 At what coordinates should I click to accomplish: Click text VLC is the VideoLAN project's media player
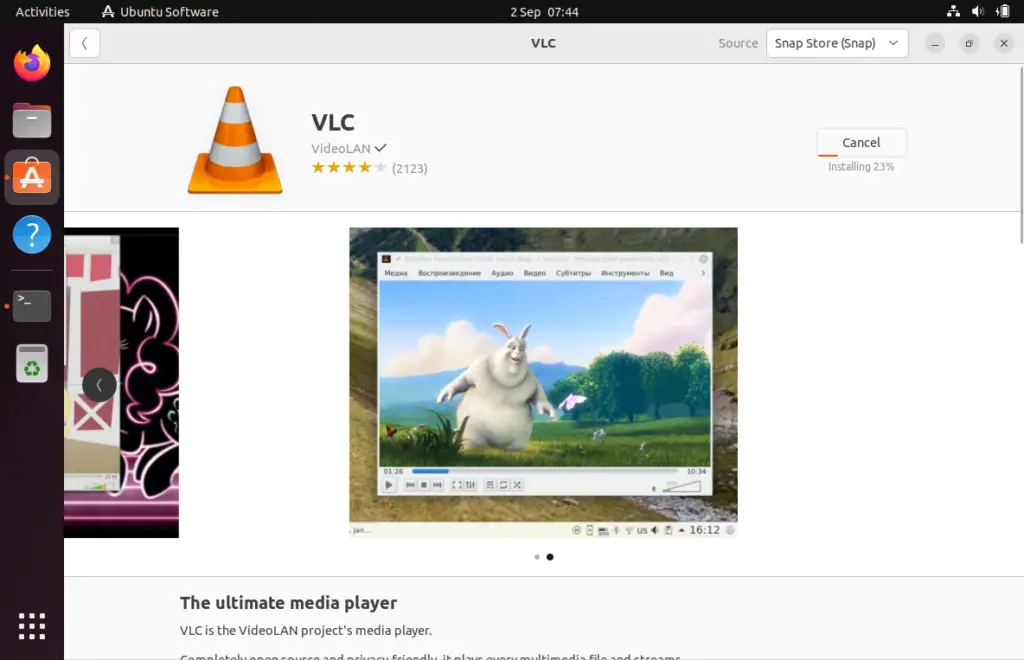306,631
